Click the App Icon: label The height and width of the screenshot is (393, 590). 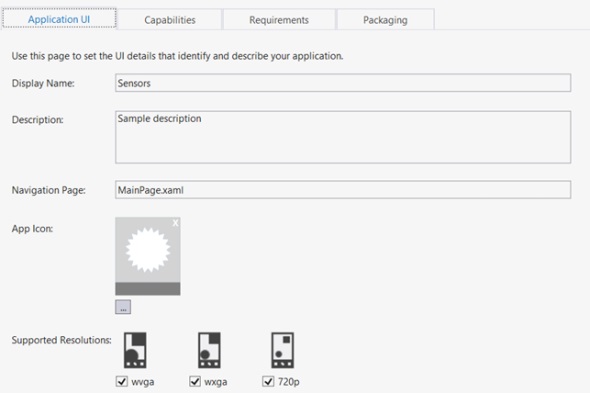pyautogui.click(x=32, y=228)
